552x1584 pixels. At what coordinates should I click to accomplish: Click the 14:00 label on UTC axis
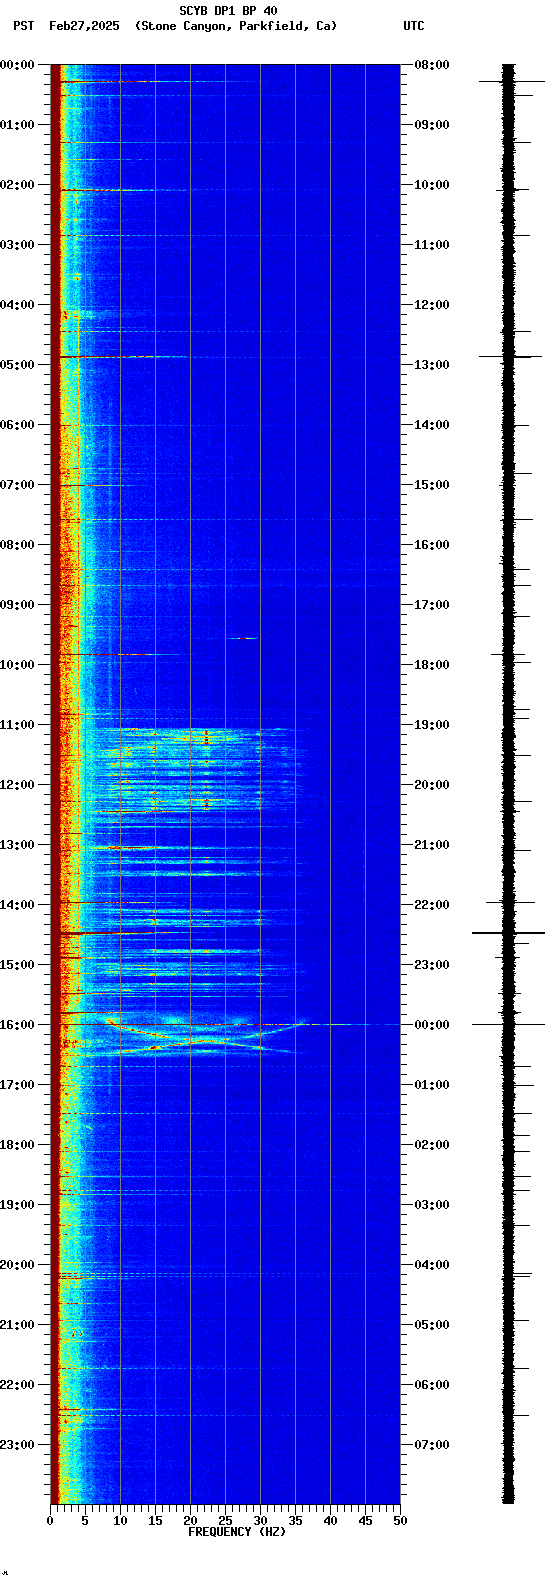coord(432,425)
